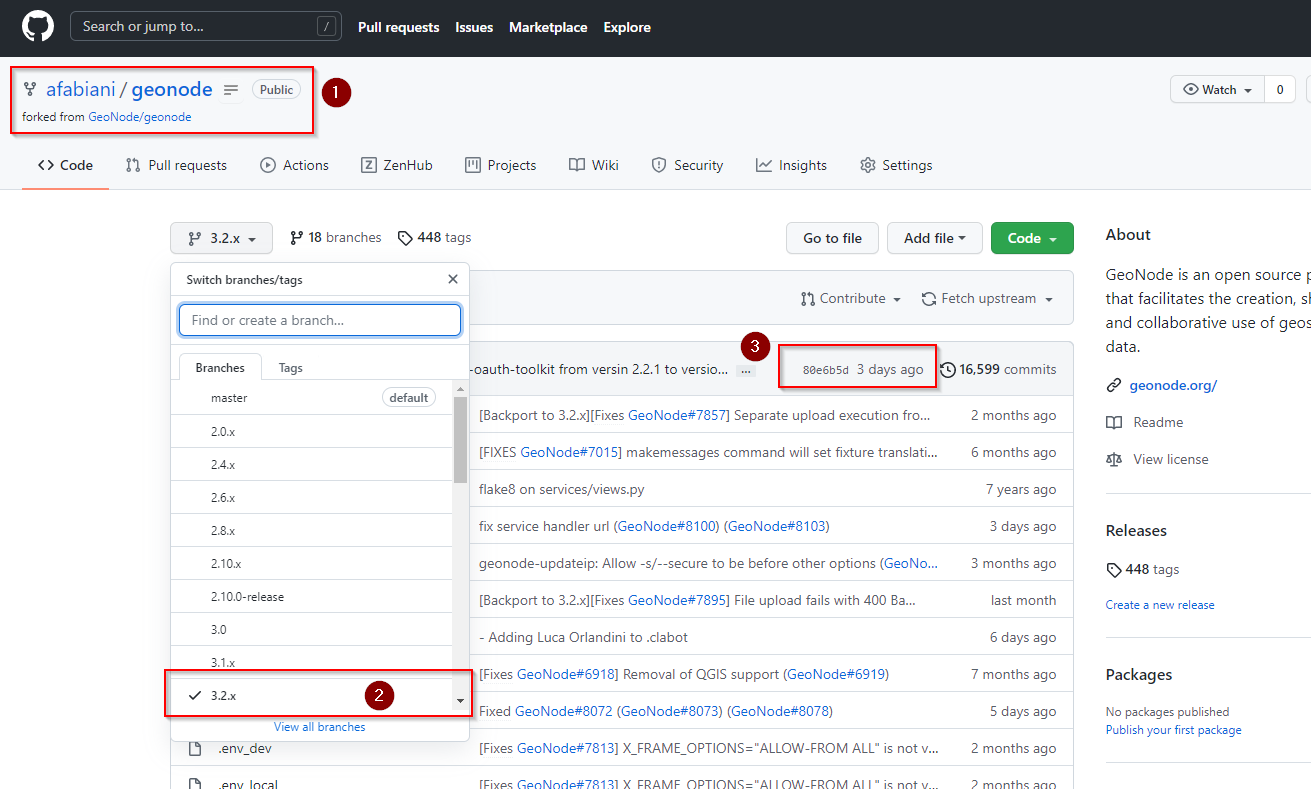The width and height of the screenshot is (1311, 789).
Task: Open the ZenHub tab
Action: 397,165
